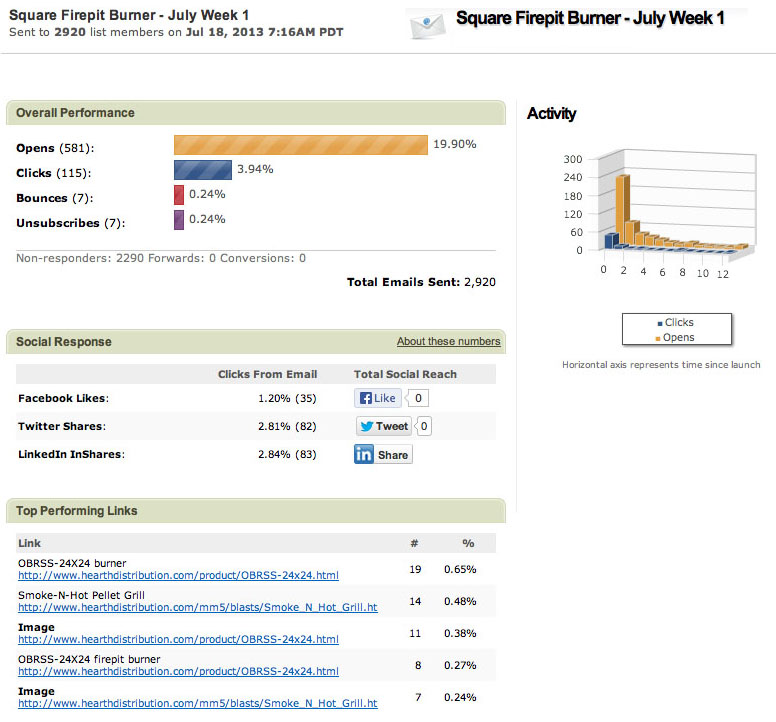The width and height of the screenshot is (776, 722).
Task: Click the red Bounces bar
Action: pos(179,195)
